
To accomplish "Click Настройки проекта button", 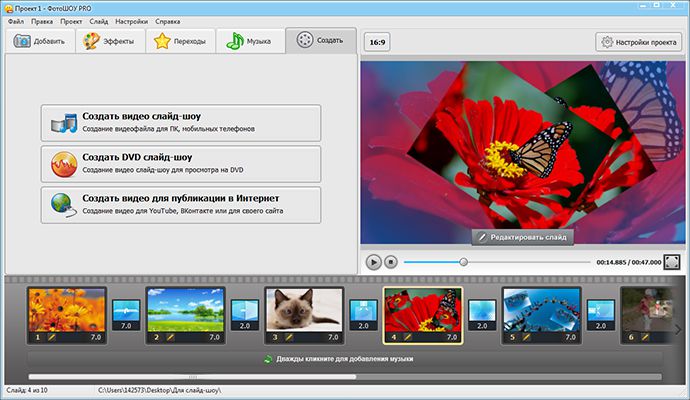I will (x=639, y=42).
